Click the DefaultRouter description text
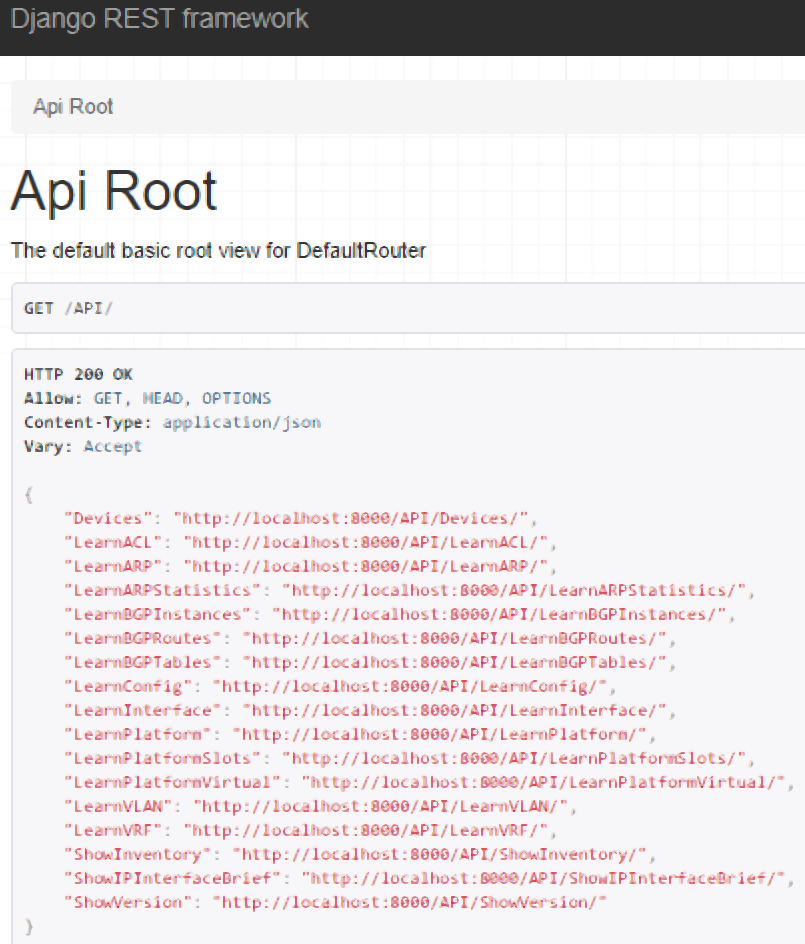The width and height of the screenshot is (805, 944). pyautogui.click(x=218, y=250)
